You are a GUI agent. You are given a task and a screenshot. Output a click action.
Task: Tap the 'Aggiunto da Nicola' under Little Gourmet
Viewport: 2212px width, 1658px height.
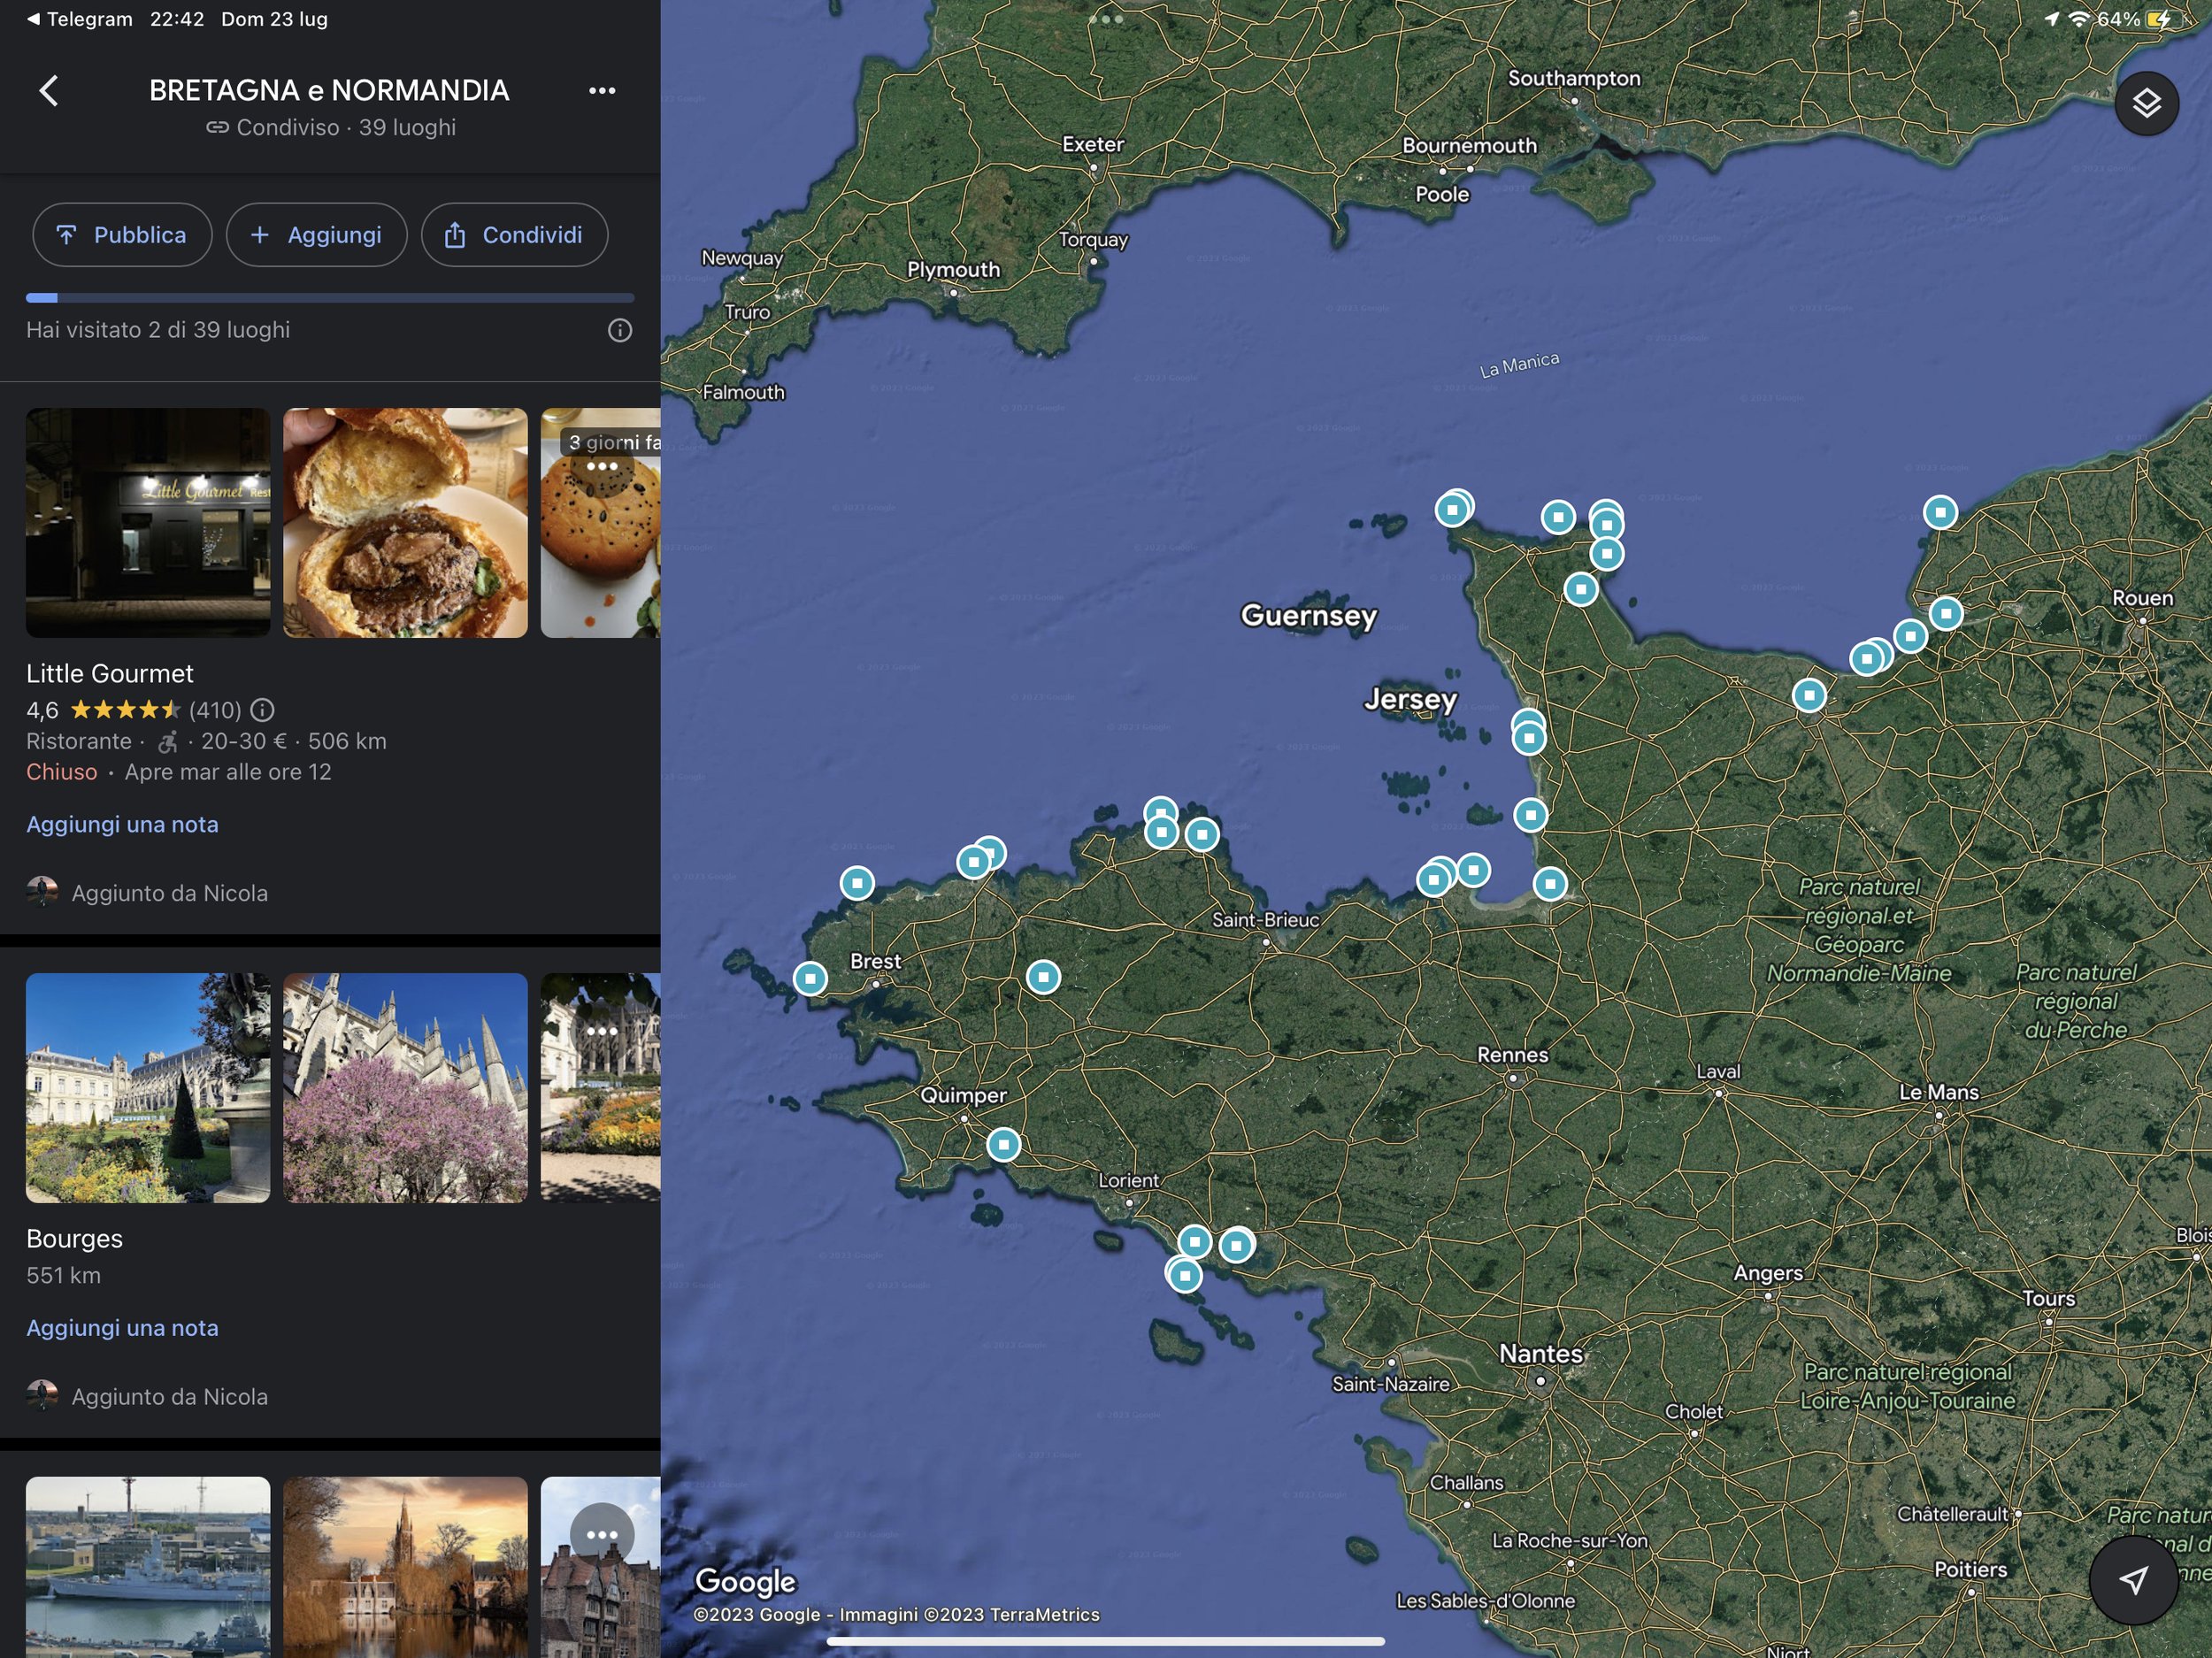[x=169, y=893]
